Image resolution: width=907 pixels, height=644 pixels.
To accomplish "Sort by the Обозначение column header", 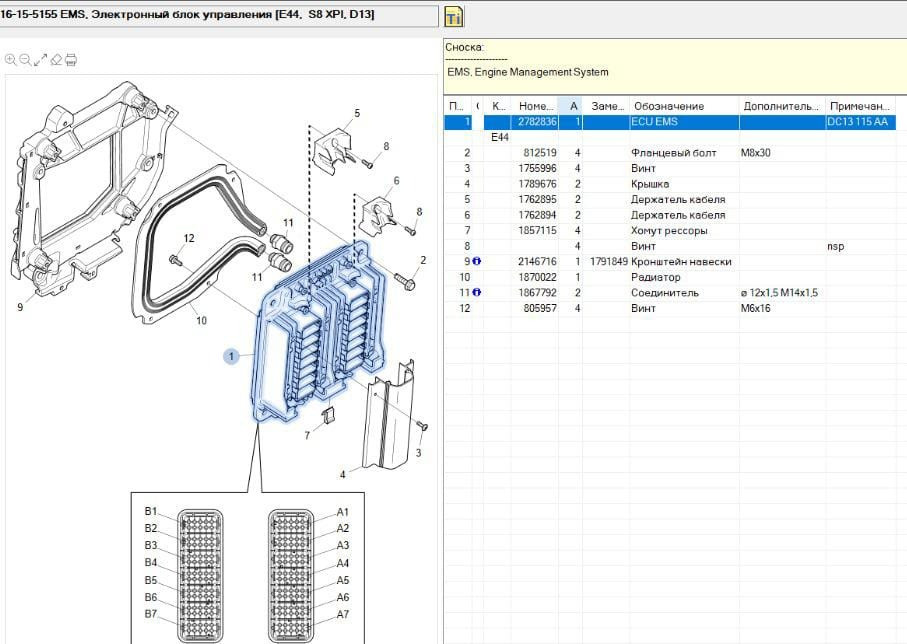I will 667,106.
